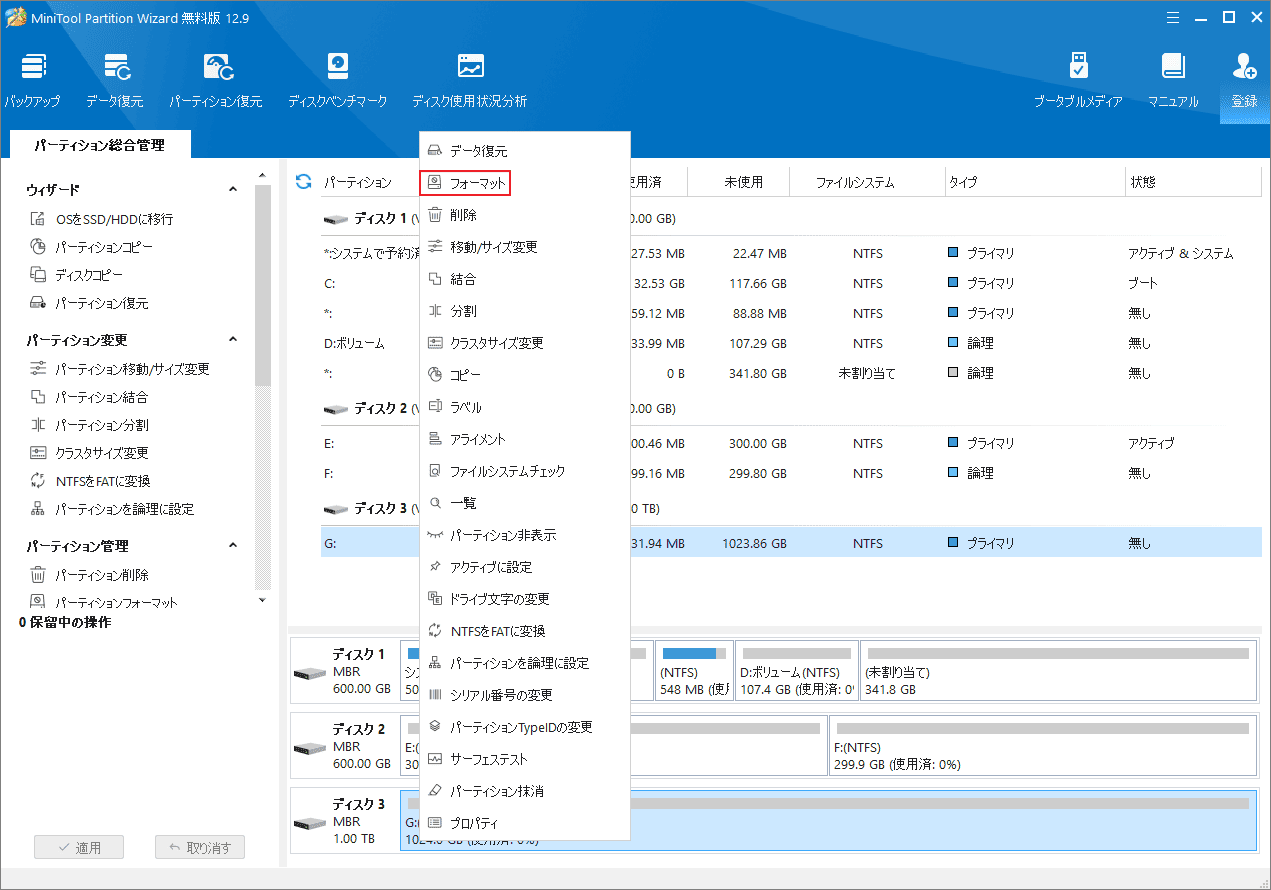The height and width of the screenshot is (890, 1271).
Task: Choose プロパティ from context menu
Action: (x=525, y=823)
